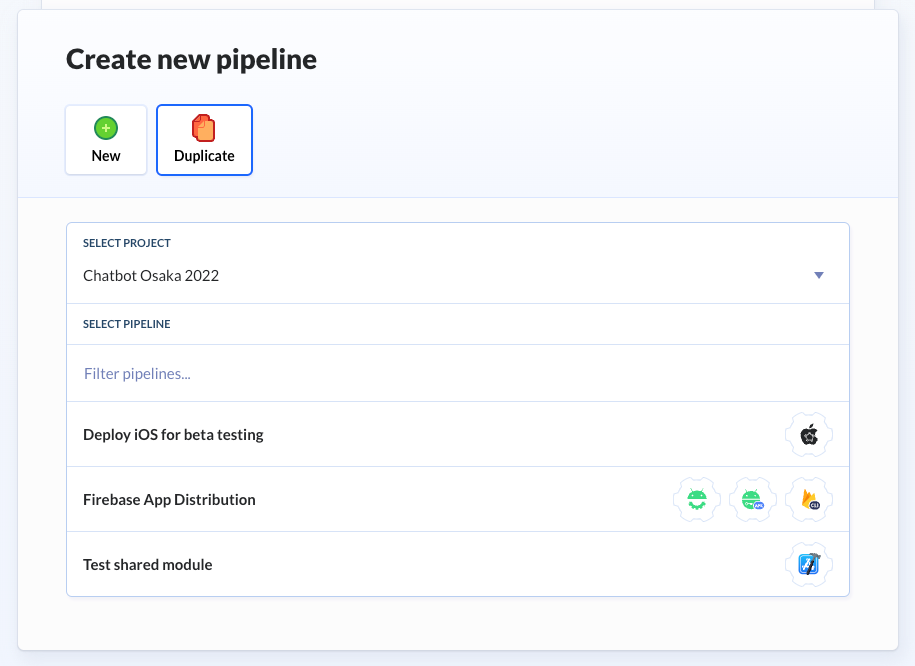The width and height of the screenshot is (915, 666).
Task: Pick the Test shared module pipeline
Action: (x=148, y=565)
